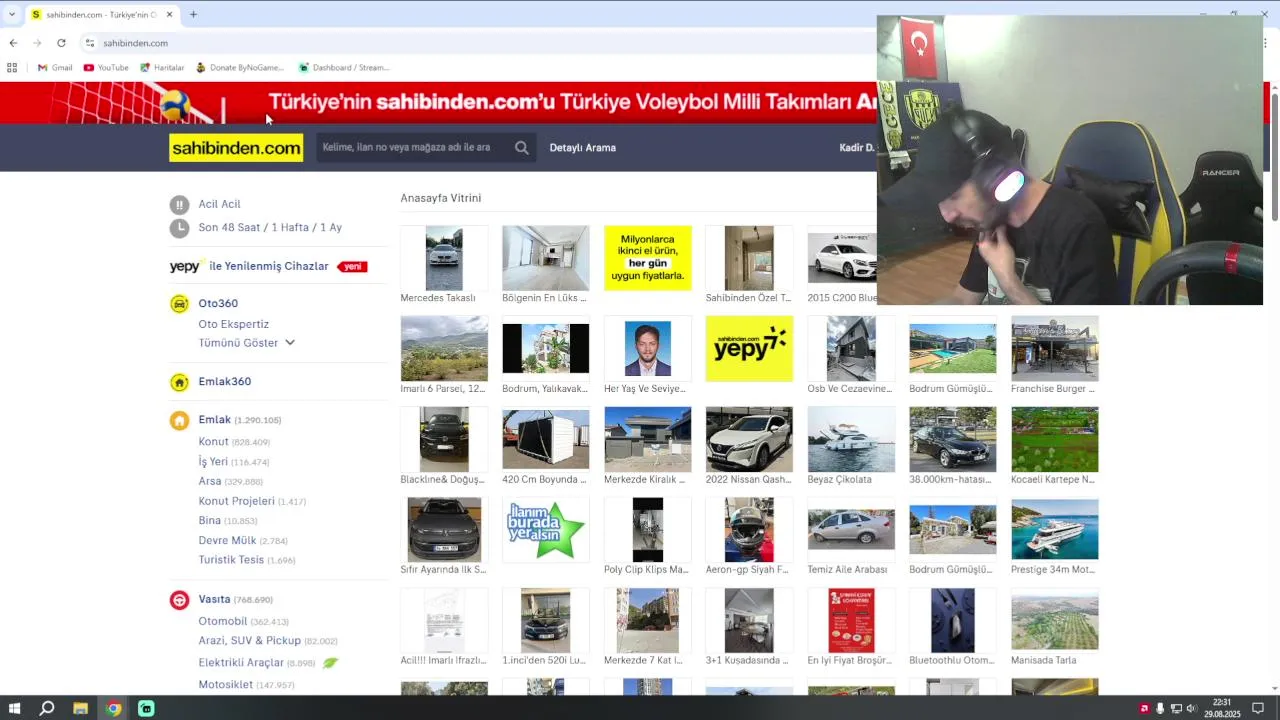The width and height of the screenshot is (1280, 720).
Task: Open the Emlak main category
Action: (214, 420)
